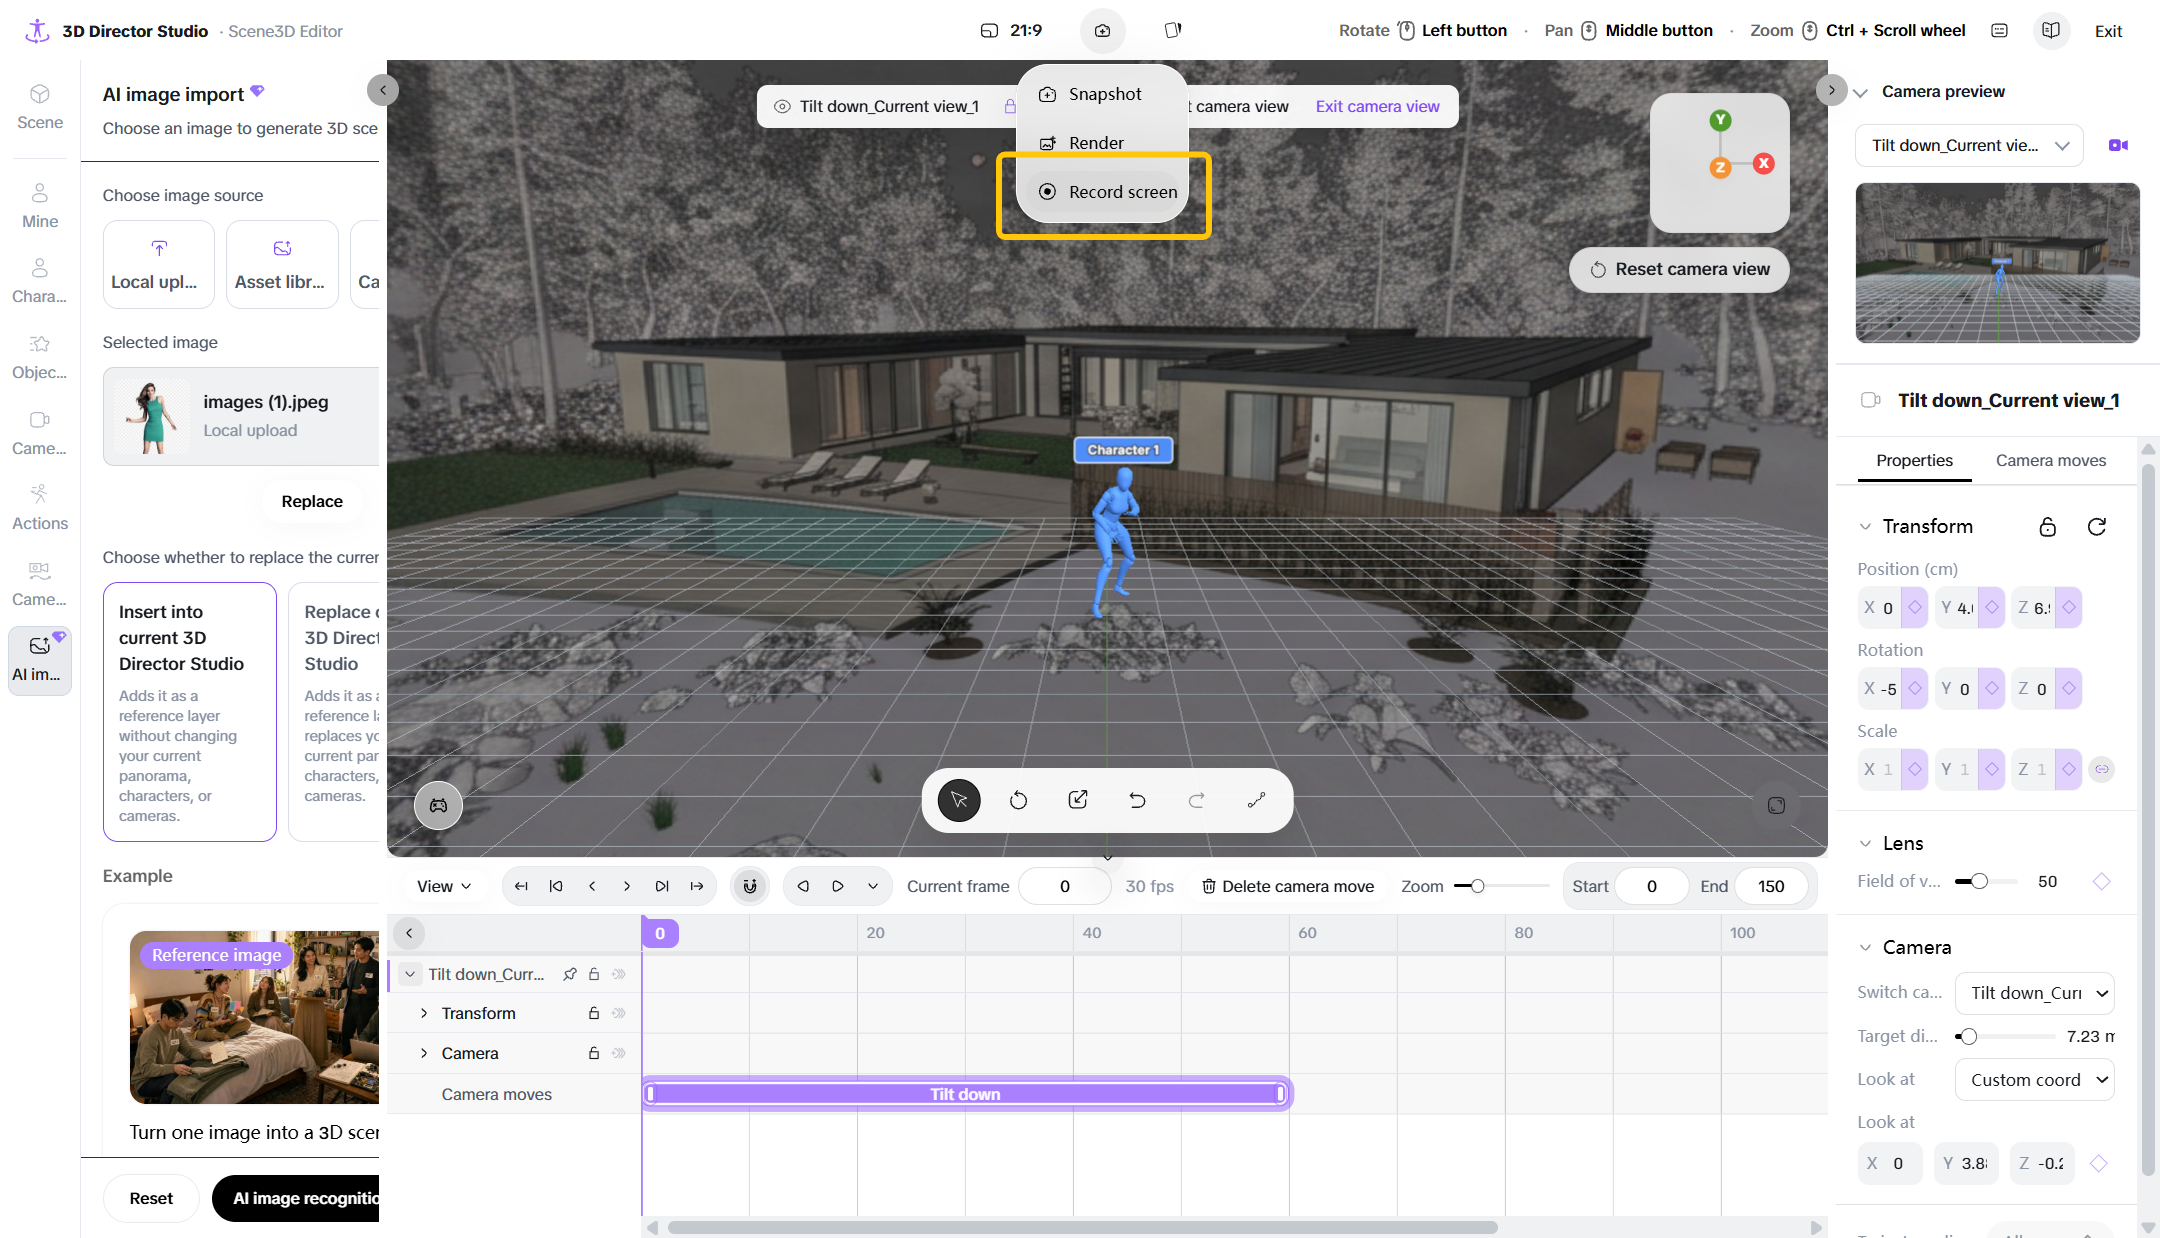
Task: Play the timeline in reverse
Action: point(803,886)
